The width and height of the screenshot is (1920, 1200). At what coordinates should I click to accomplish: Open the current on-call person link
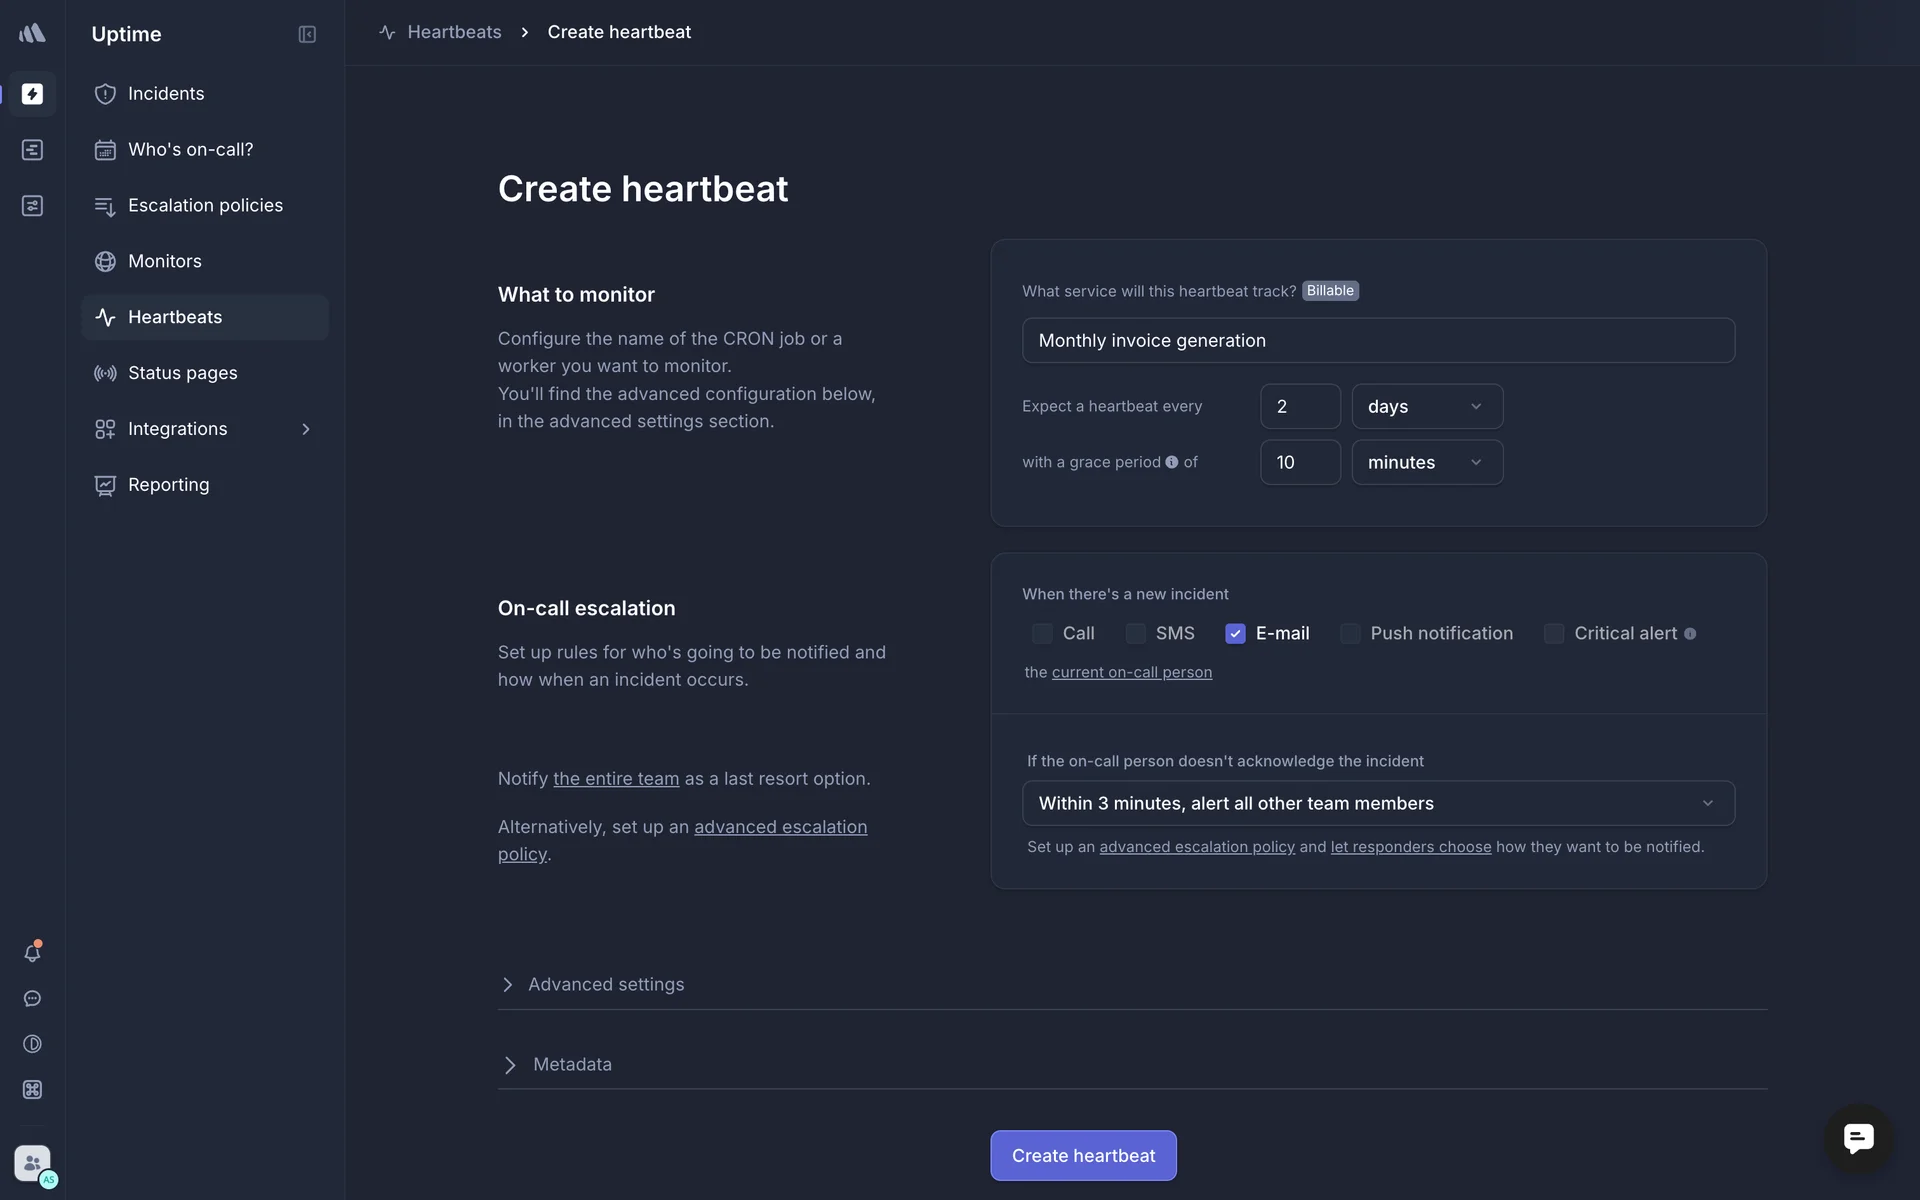[x=1131, y=673]
